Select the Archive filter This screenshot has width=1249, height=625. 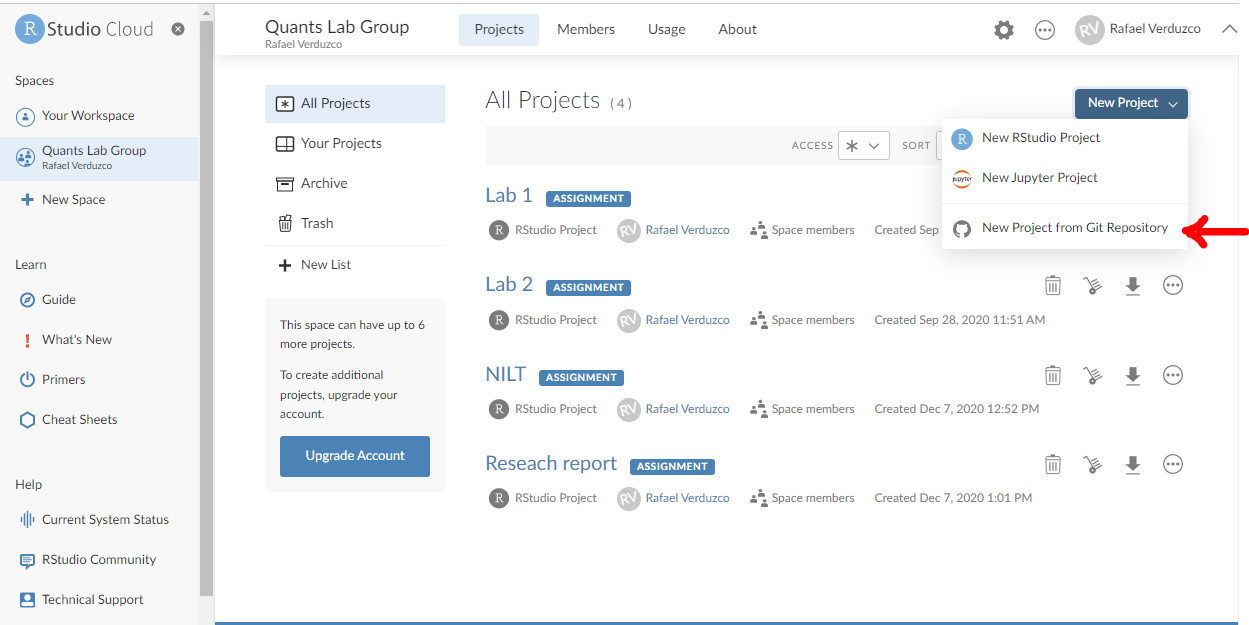(325, 183)
